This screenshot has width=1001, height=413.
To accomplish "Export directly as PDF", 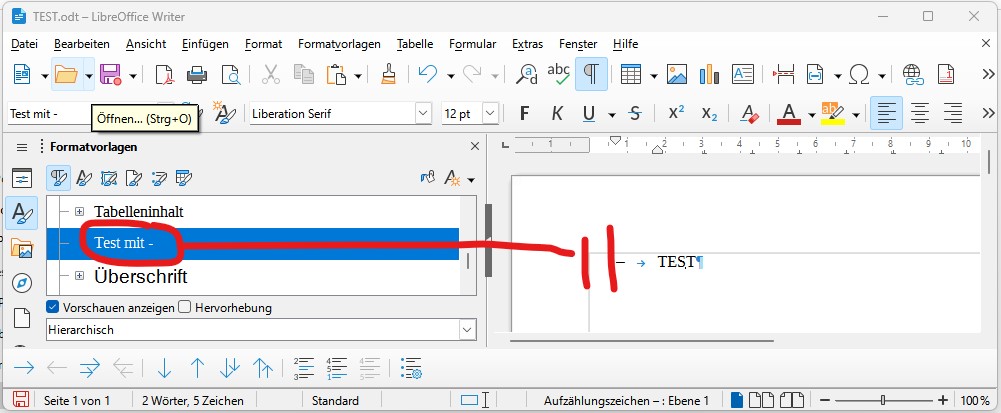I will (x=165, y=75).
